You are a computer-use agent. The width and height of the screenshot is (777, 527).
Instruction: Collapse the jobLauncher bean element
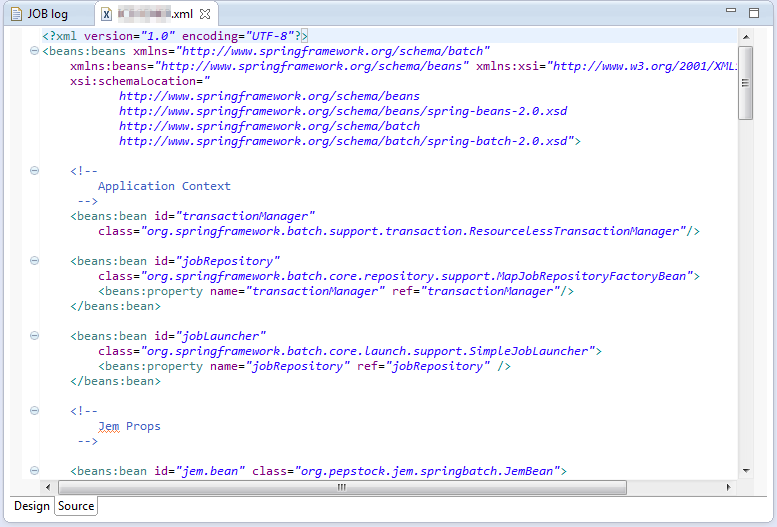(x=34, y=336)
